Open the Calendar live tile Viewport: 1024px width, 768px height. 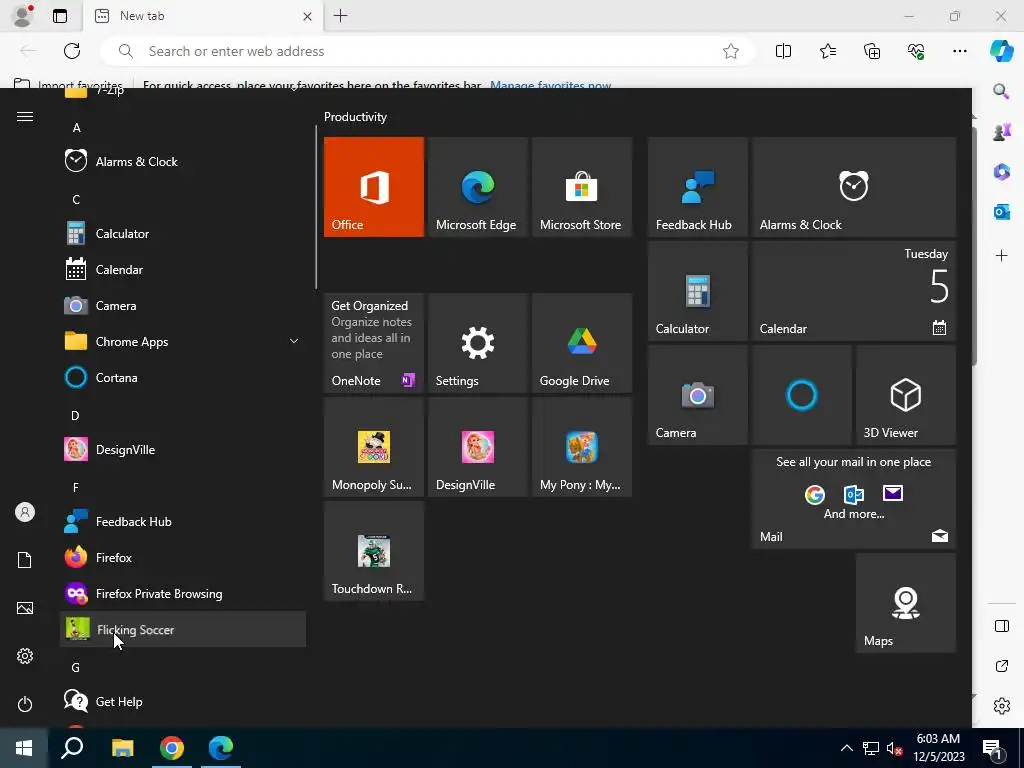(x=854, y=291)
